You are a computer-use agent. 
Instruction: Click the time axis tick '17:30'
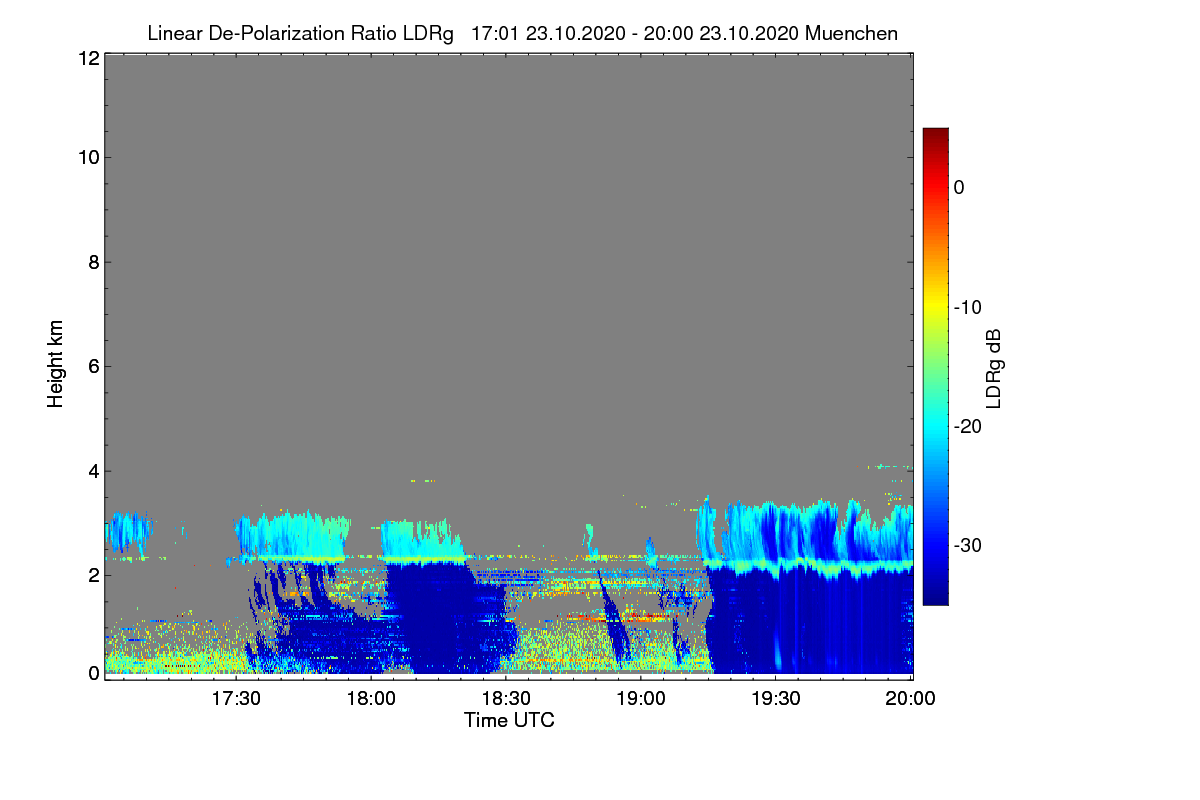point(236,699)
